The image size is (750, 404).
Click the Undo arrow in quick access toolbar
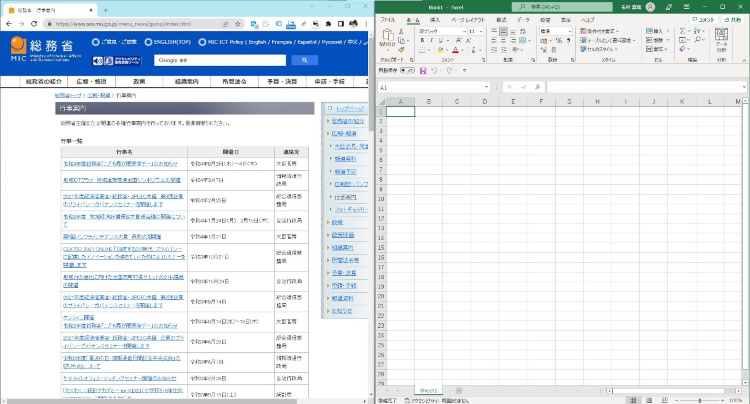[433, 70]
